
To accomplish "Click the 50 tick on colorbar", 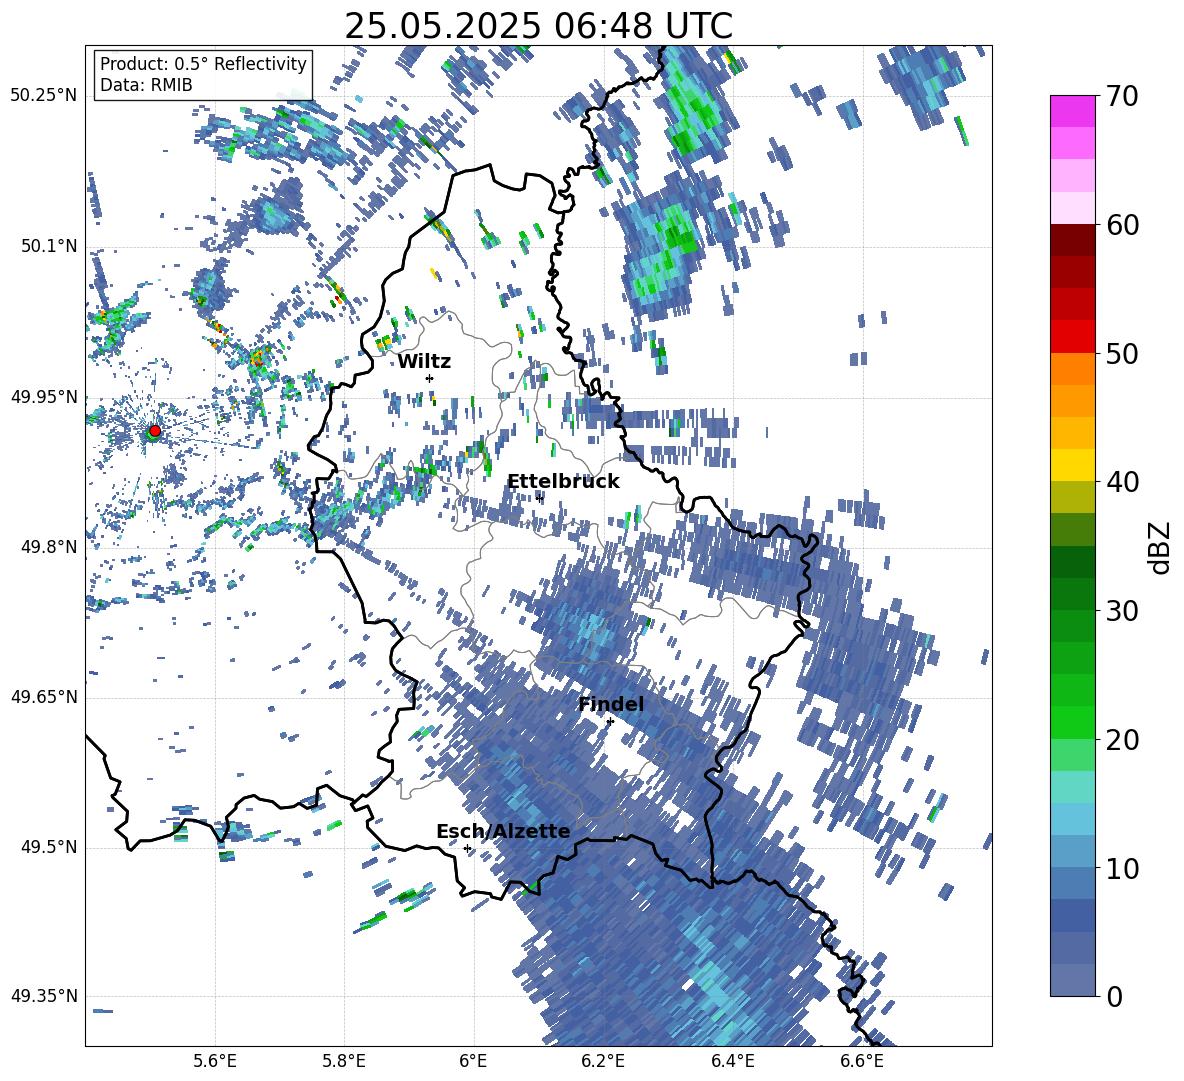I will pyautogui.click(x=1122, y=354).
